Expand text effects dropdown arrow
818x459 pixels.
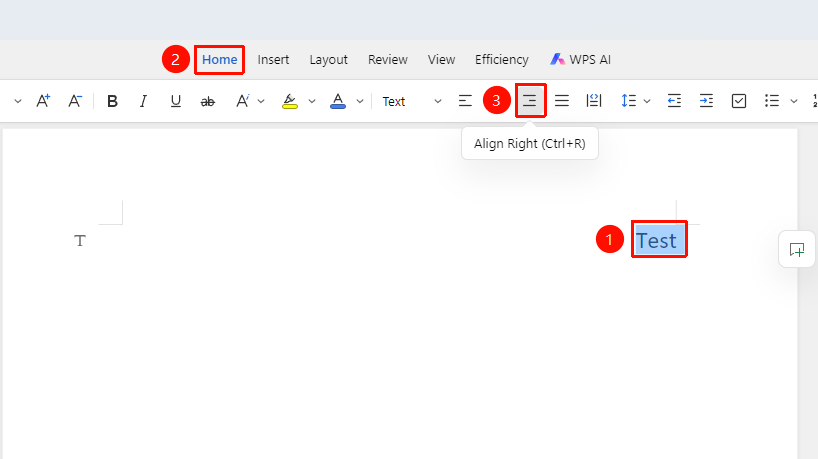[x=261, y=101]
